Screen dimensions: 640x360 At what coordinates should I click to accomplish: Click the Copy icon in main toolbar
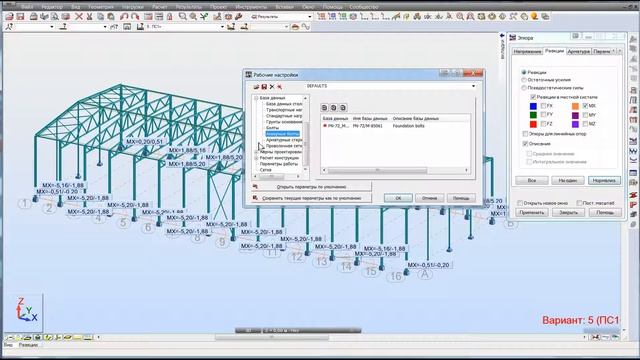coord(100,17)
